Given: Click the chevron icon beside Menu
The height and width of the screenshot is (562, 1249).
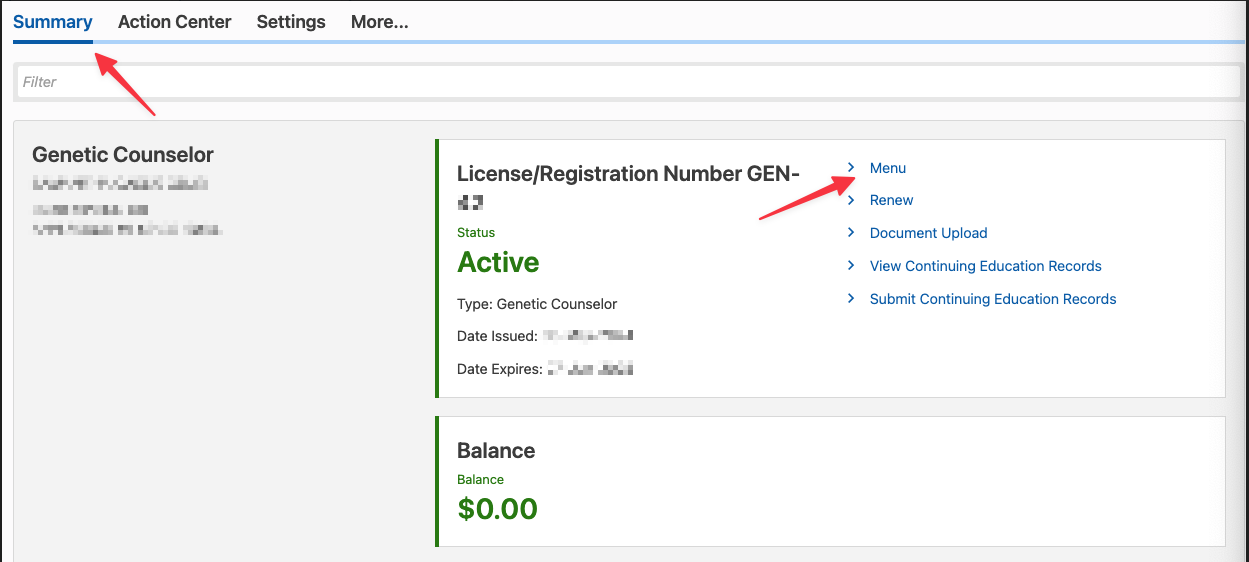Looking at the screenshot, I should pos(851,167).
